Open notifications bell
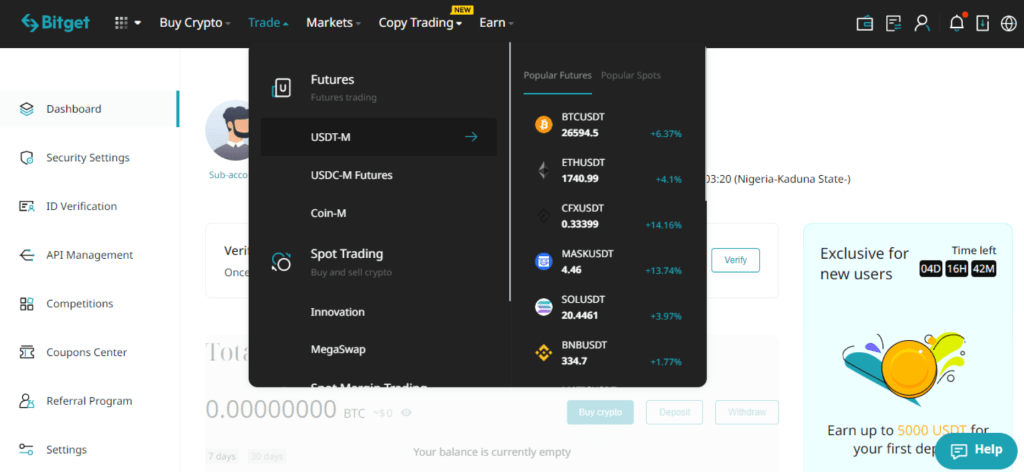 click(957, 23)
